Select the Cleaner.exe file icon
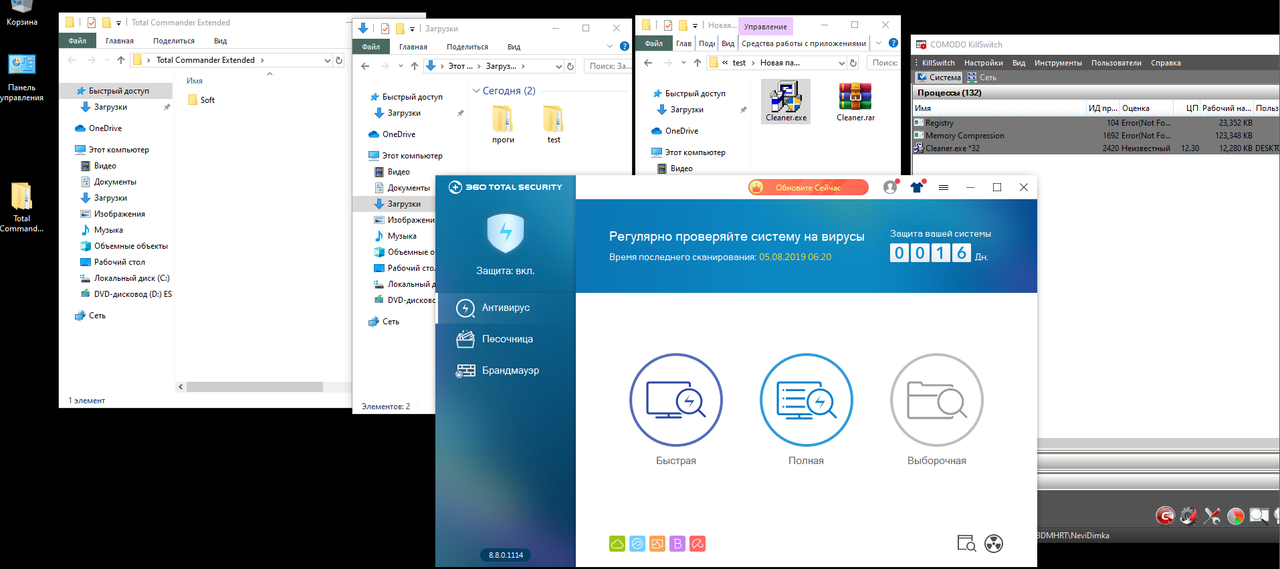This screenshot has width=1280, height=569. pos(785,101)
